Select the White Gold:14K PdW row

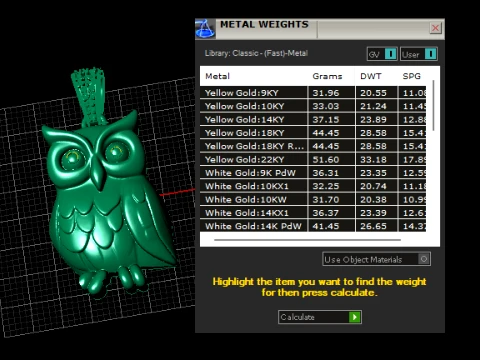coord(313,226)
